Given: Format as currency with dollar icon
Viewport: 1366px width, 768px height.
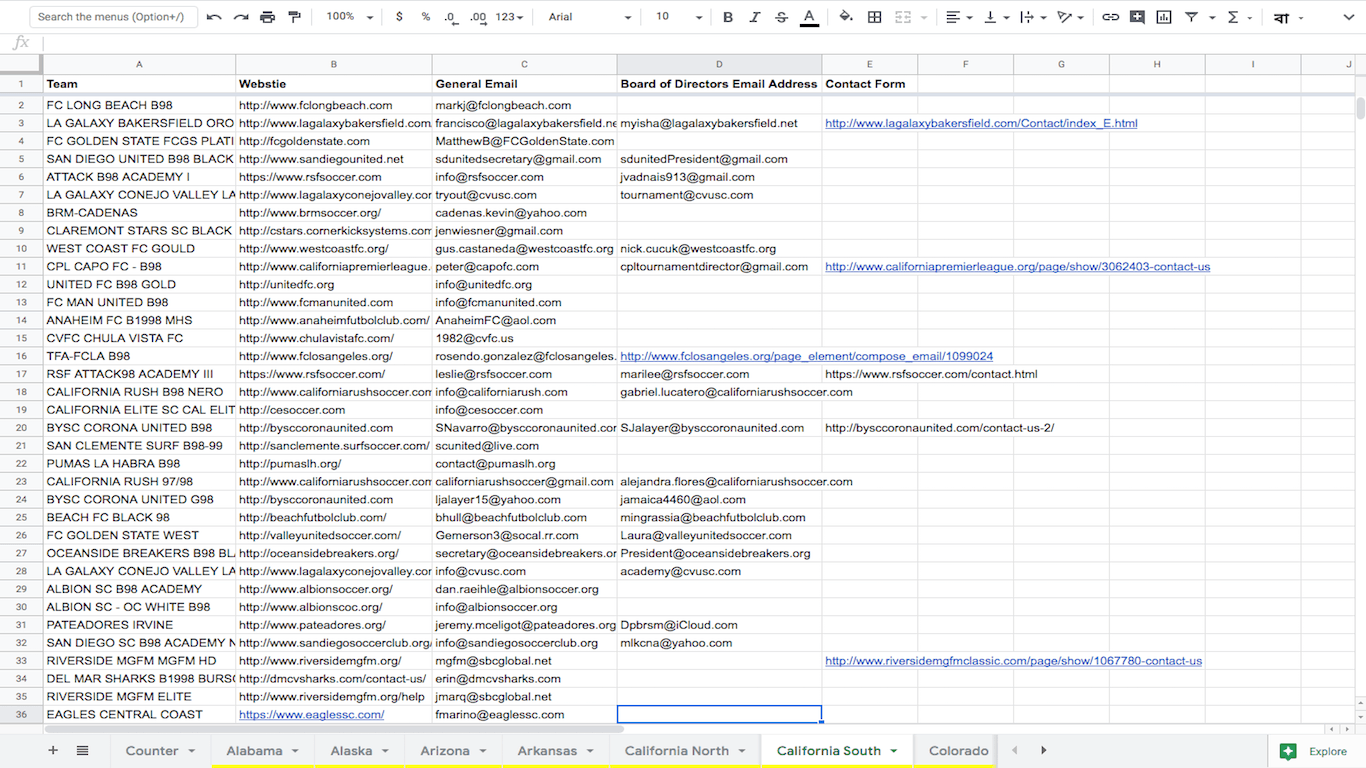Looking at the screenshot, I should 400,17.
